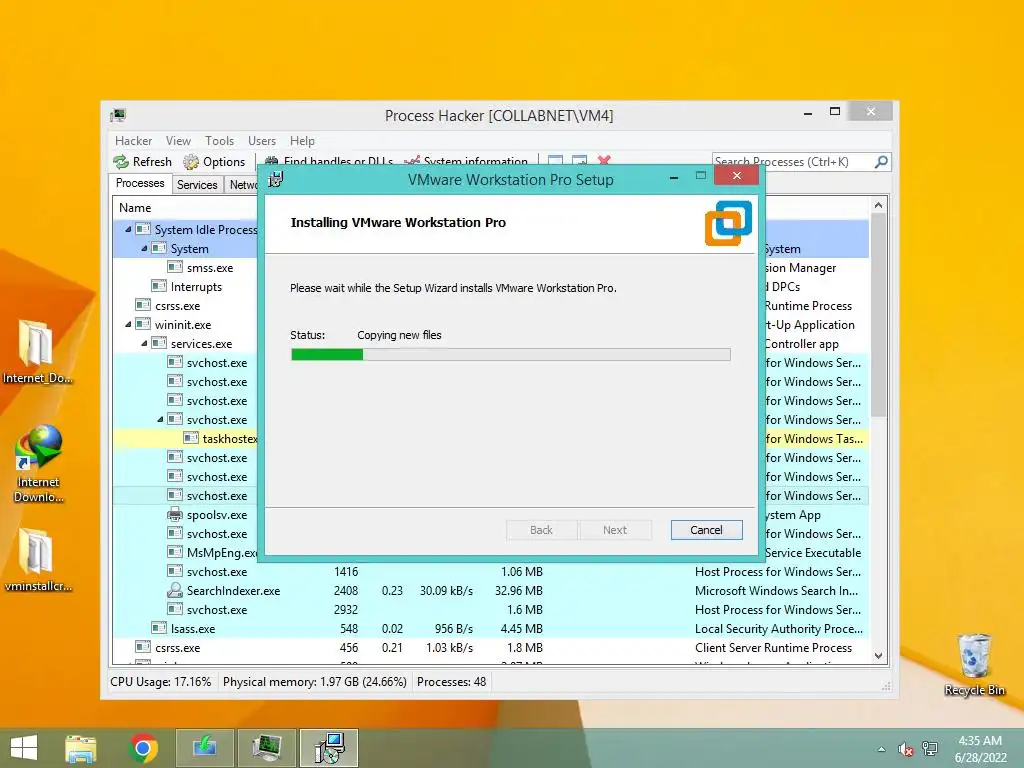Screen dimensions: 1024x768
Task: Switch to Internet Download Manager taskbar item
Action: pos(204,748)
